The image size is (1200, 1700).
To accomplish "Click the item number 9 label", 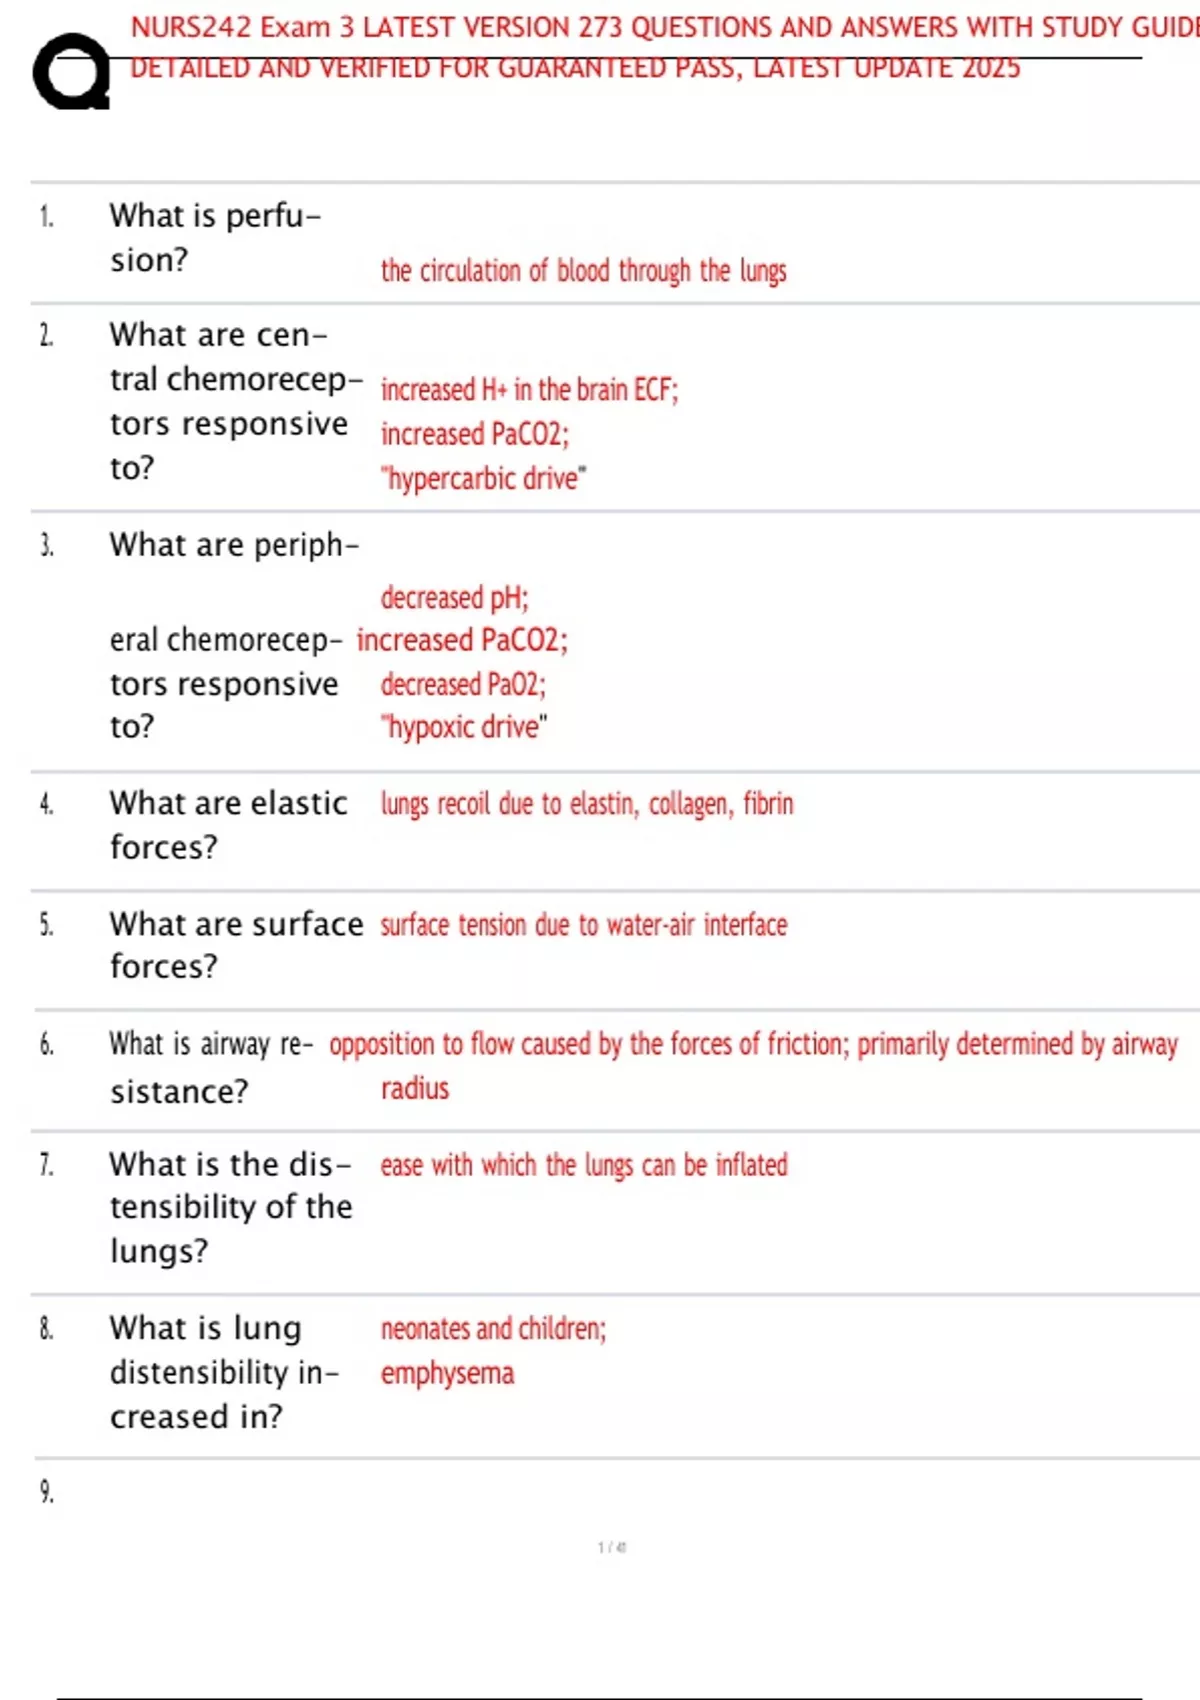I will (47, 1492).
